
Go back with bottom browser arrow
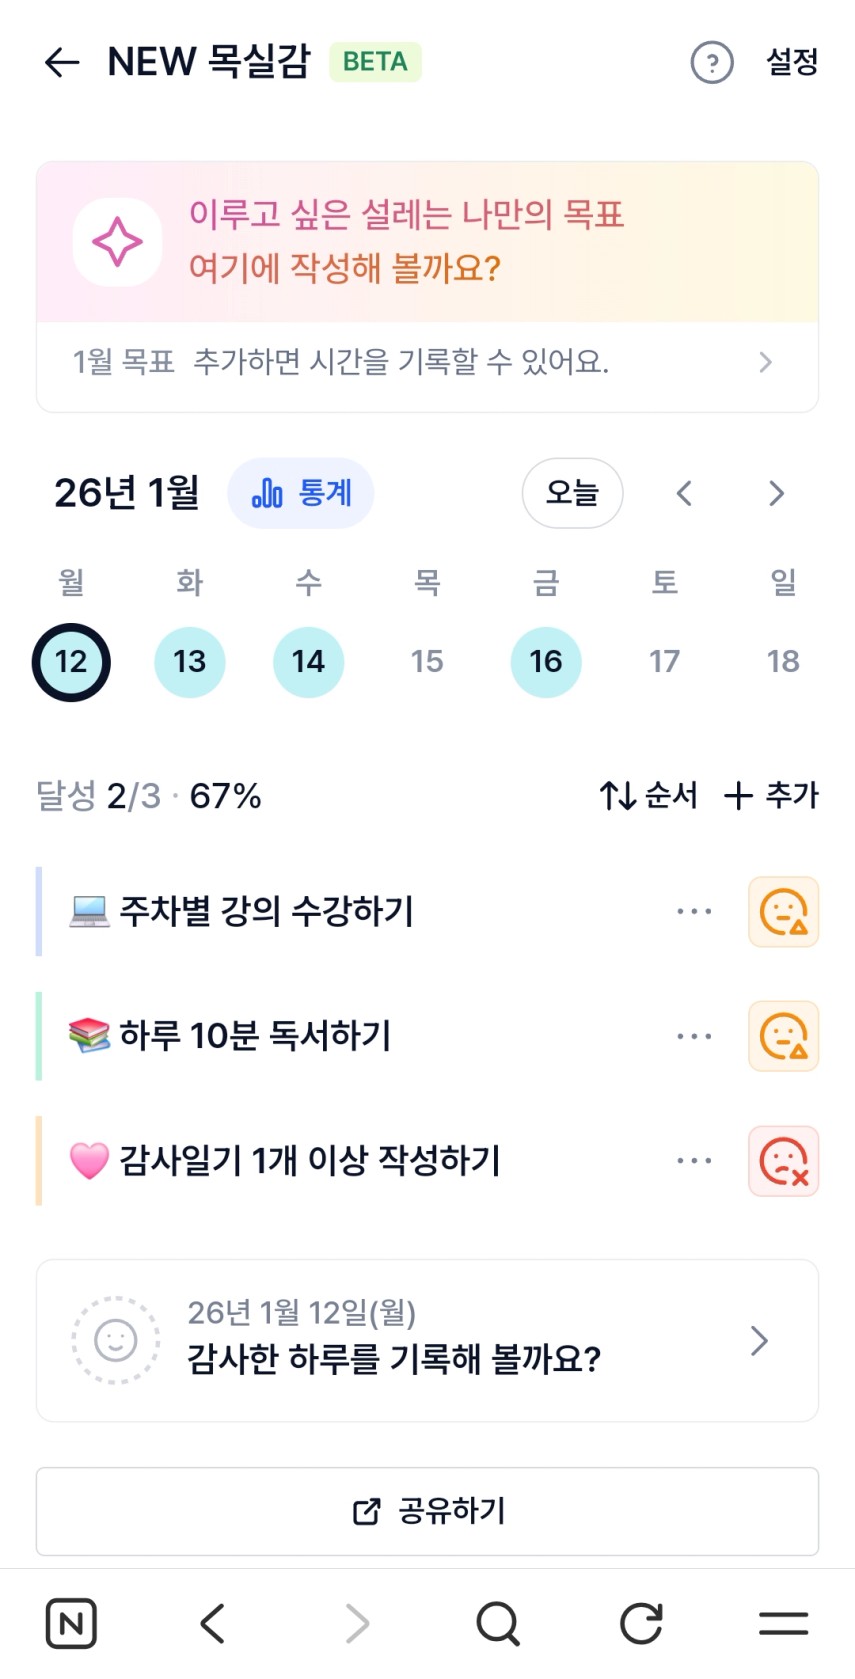(213, 1622)
